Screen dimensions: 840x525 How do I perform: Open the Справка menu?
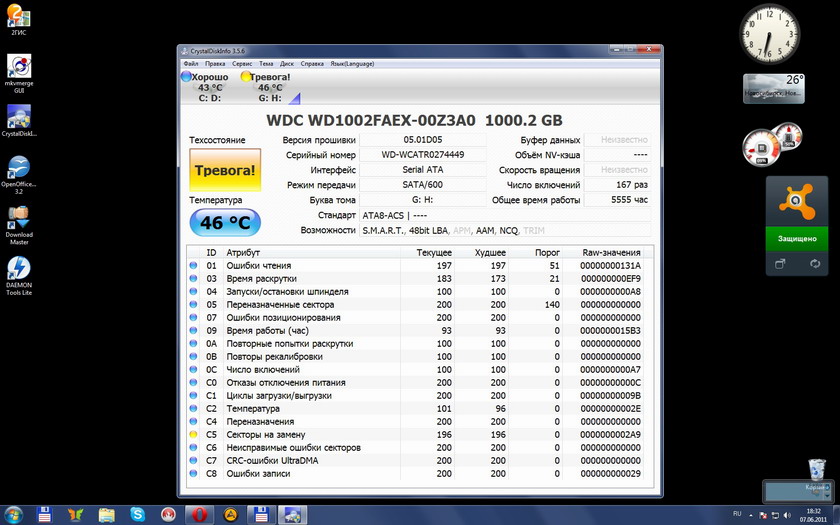pos(312,64)
